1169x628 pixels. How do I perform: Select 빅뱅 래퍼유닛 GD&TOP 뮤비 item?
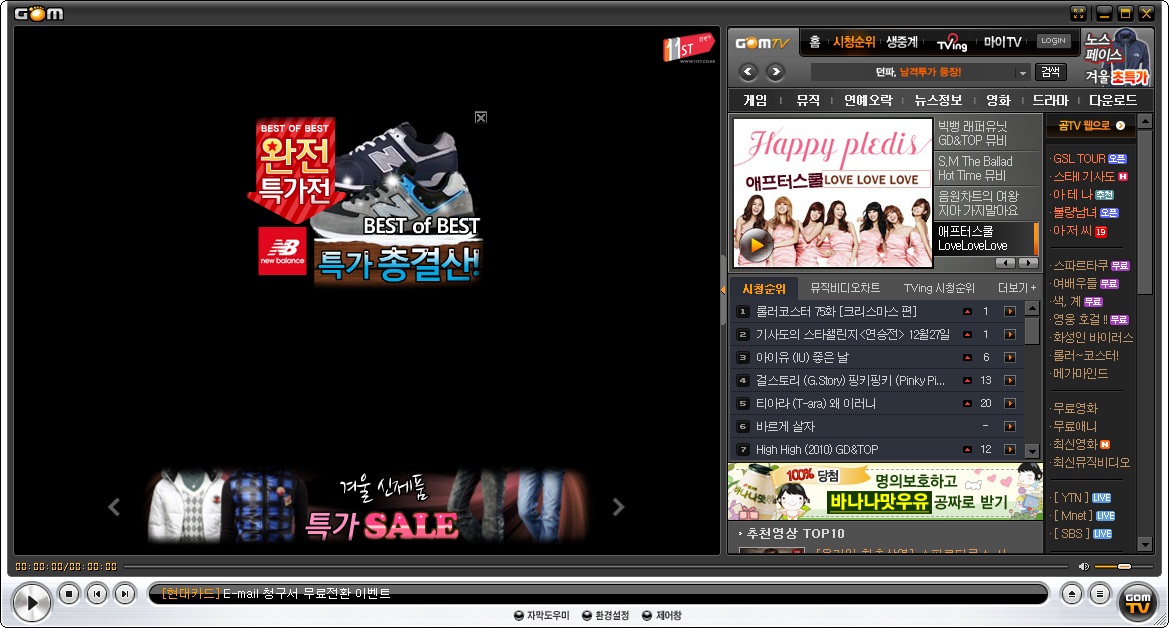click(x=987, y=133)
